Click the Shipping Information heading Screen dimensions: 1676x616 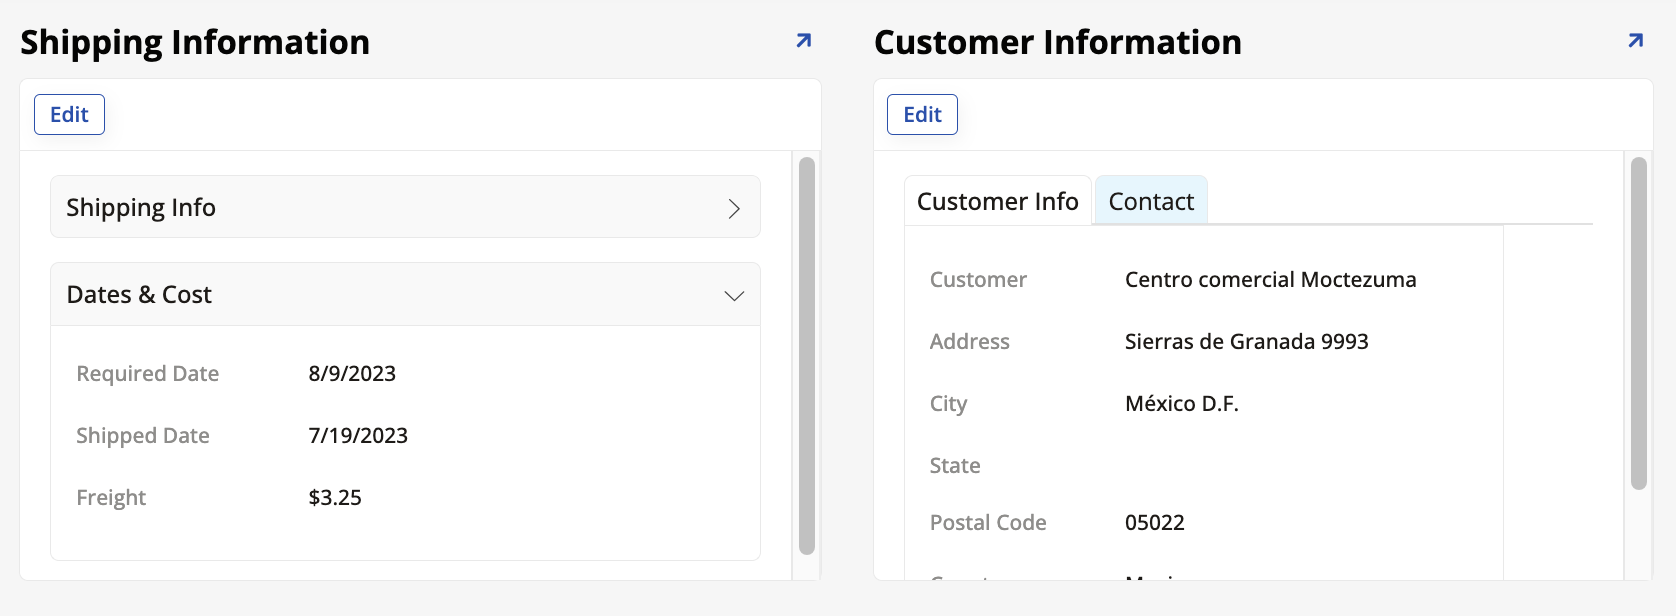point(195,42)
